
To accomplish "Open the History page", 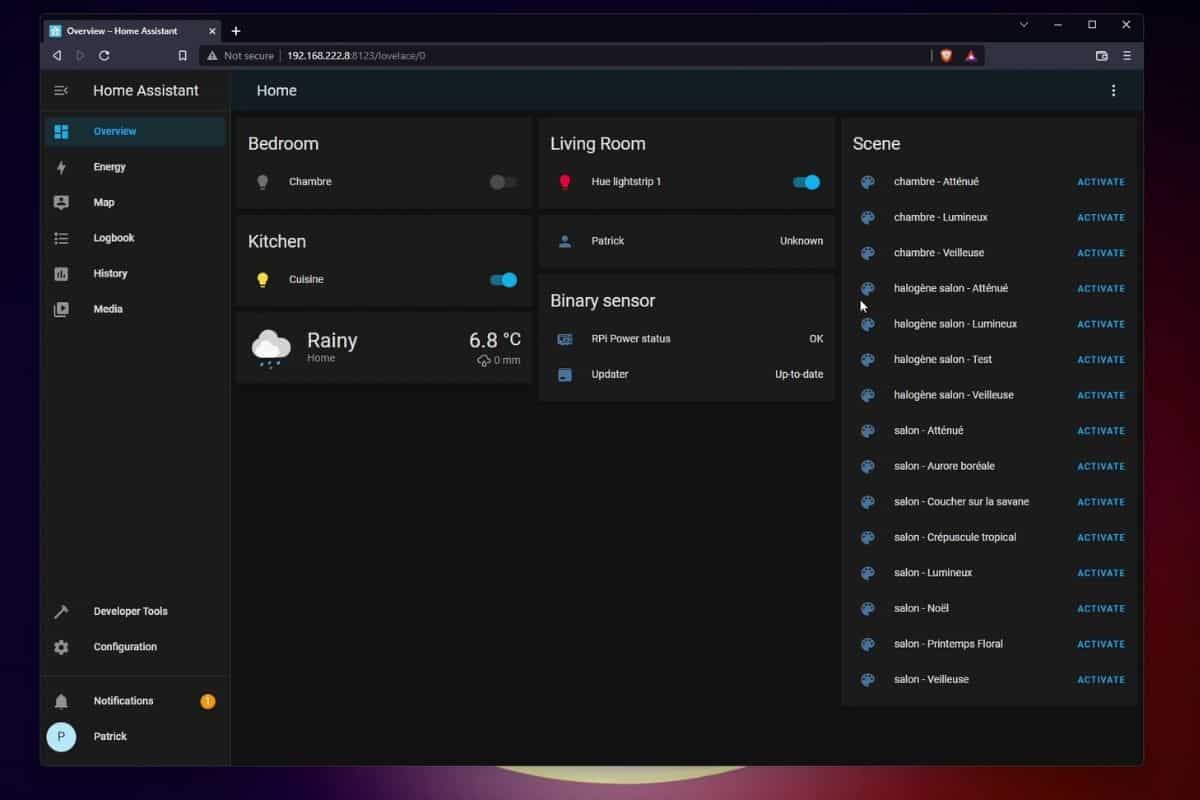I will (135, 273).
